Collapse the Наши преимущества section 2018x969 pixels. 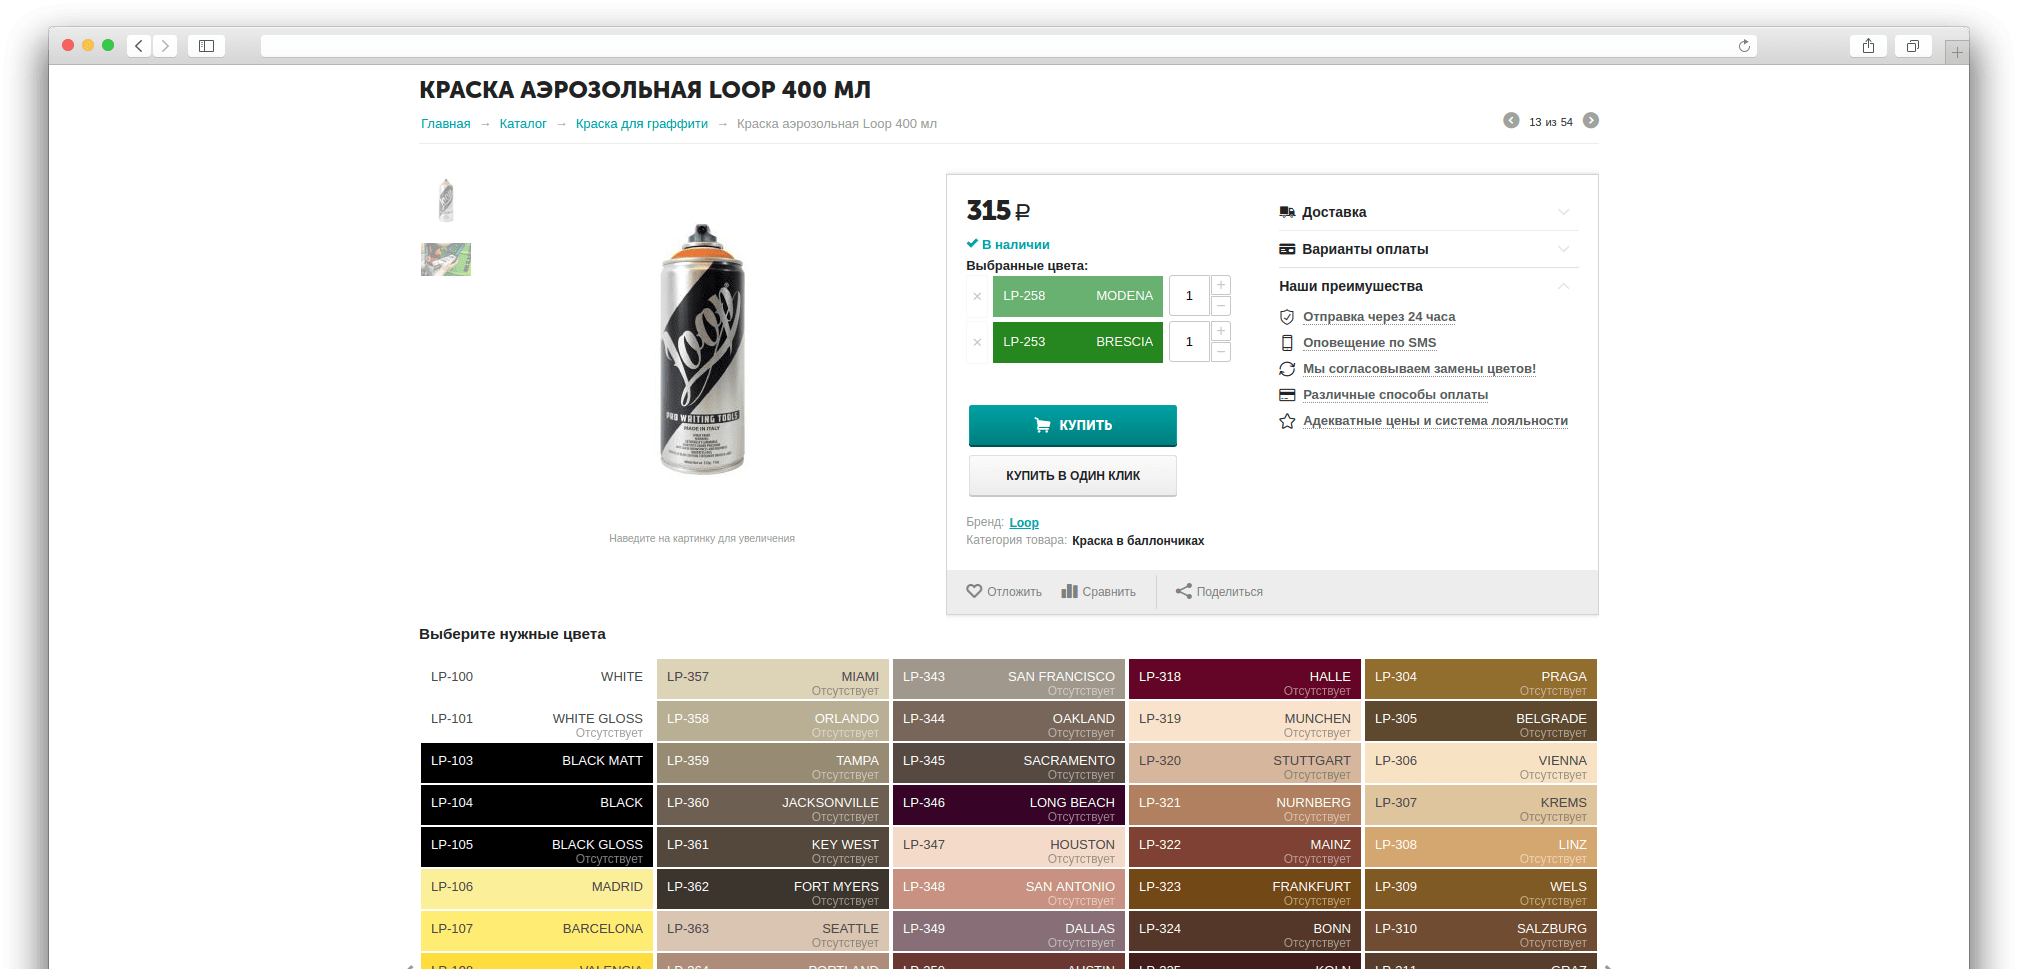(x=1428, y=286)
